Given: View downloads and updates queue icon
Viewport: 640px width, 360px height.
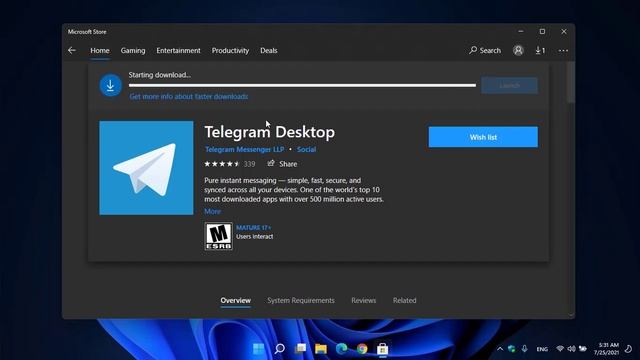Looking at the screenshot, I should pos(540,50).
